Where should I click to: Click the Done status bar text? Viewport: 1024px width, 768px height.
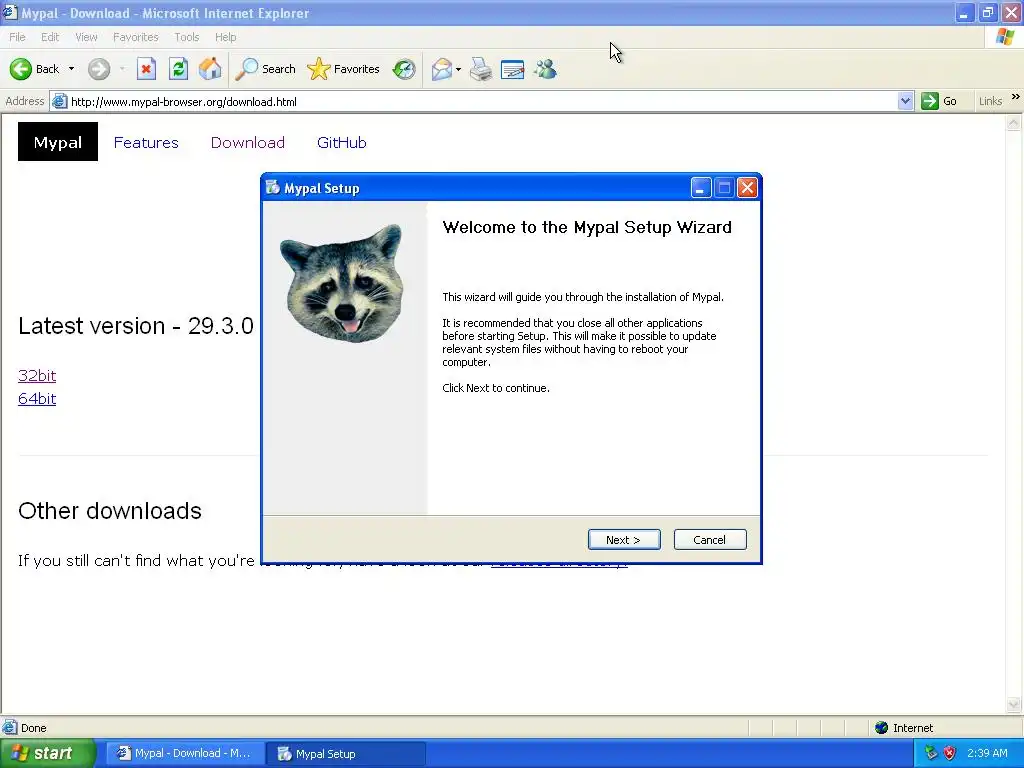(x=33, y=728)
